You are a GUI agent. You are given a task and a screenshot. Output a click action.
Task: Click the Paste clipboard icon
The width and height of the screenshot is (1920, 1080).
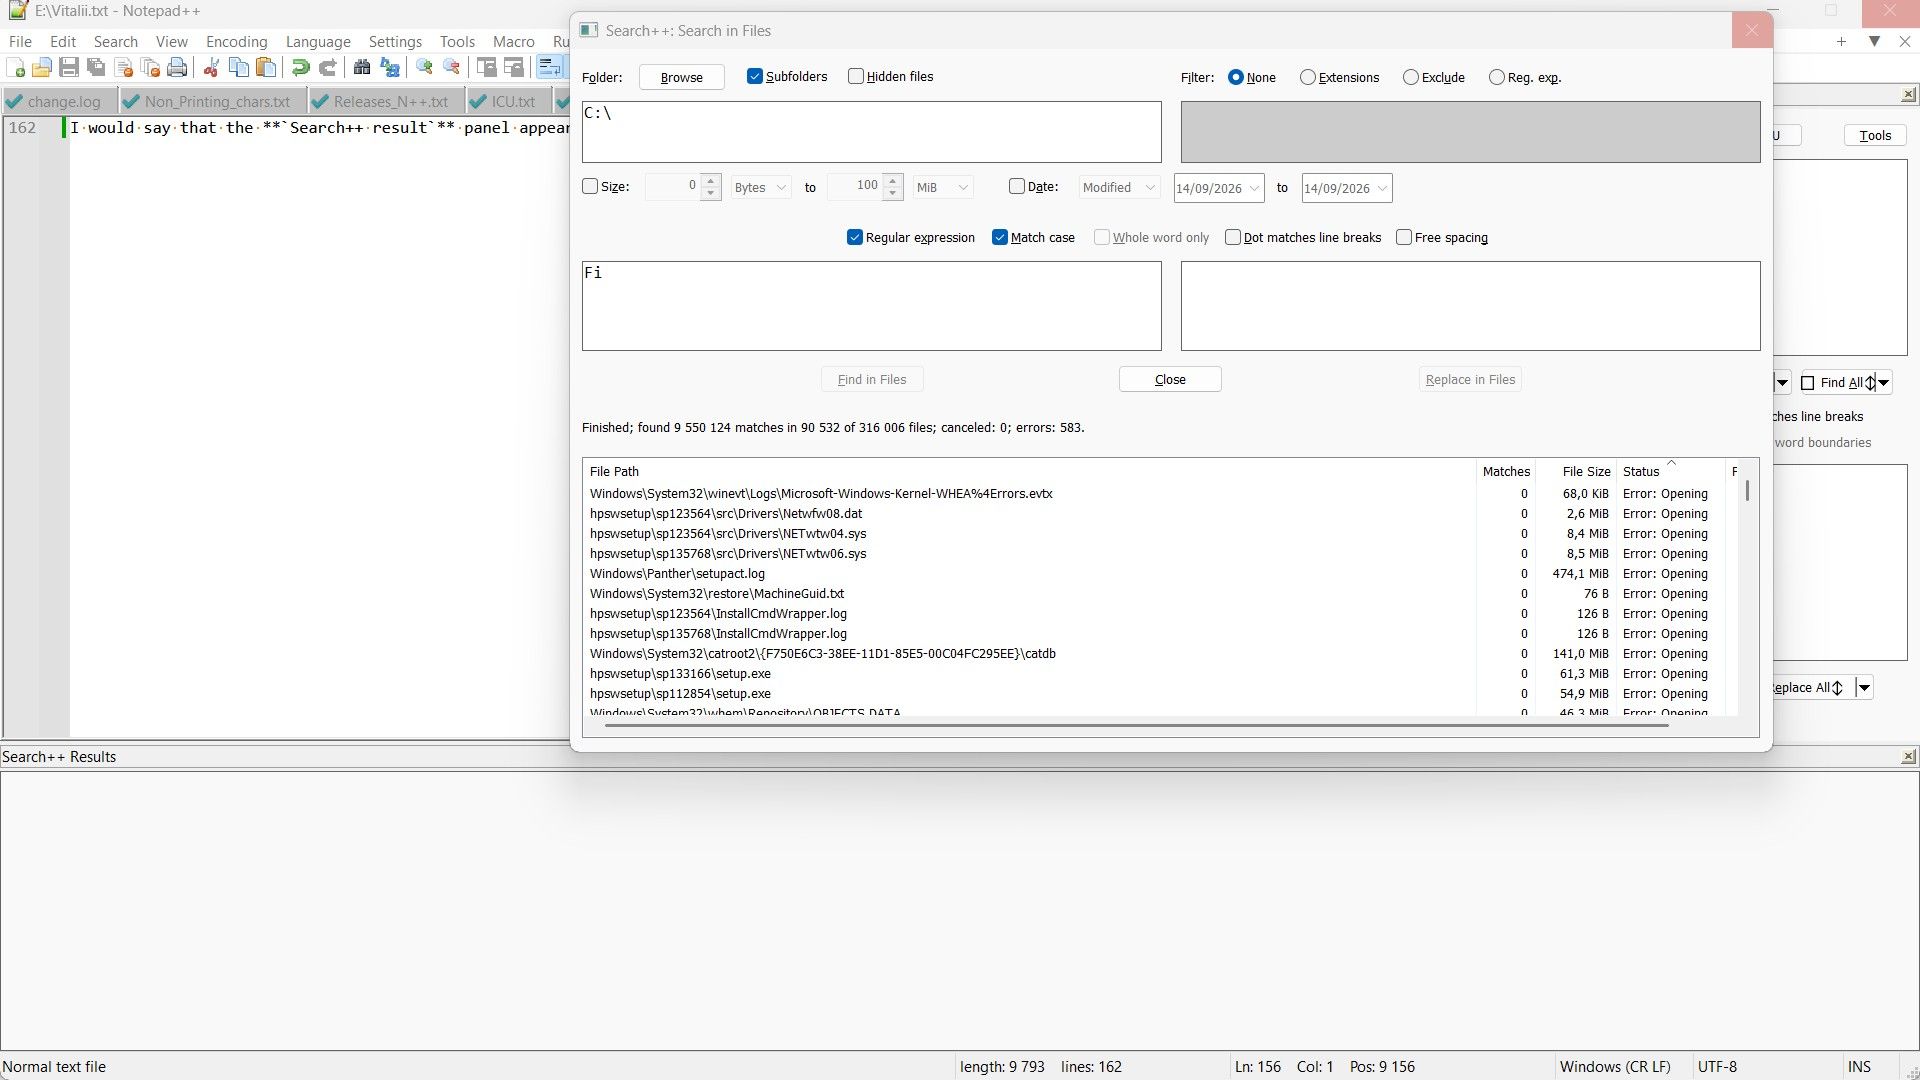(266, 68)
